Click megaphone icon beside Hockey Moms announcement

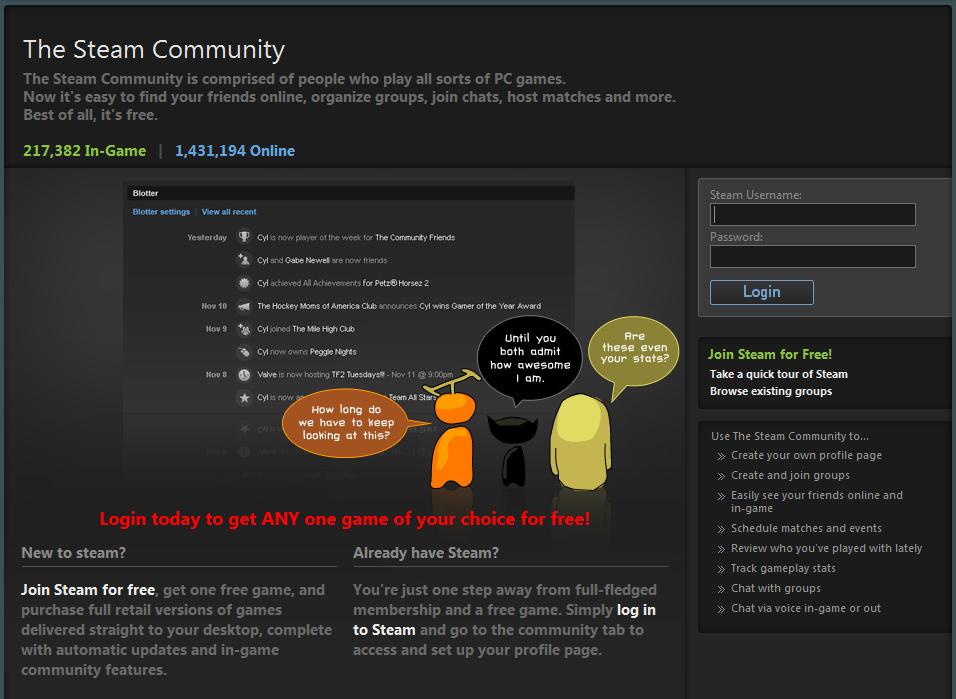(244, 306)
